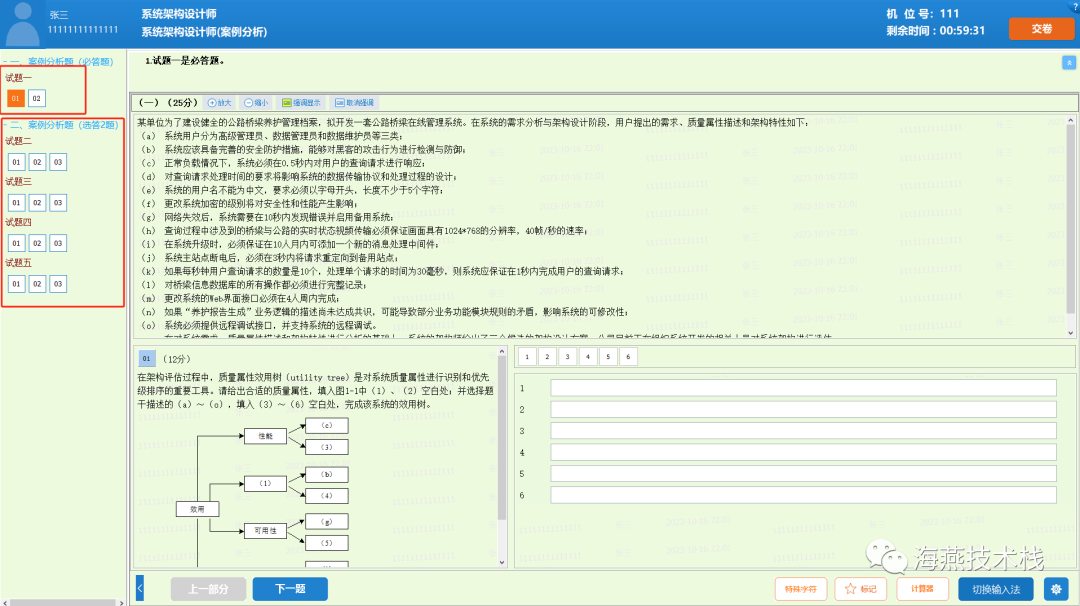1080x606 pixels.
Task: Select question 02 under 试题二
Action: tap(37, 163)
